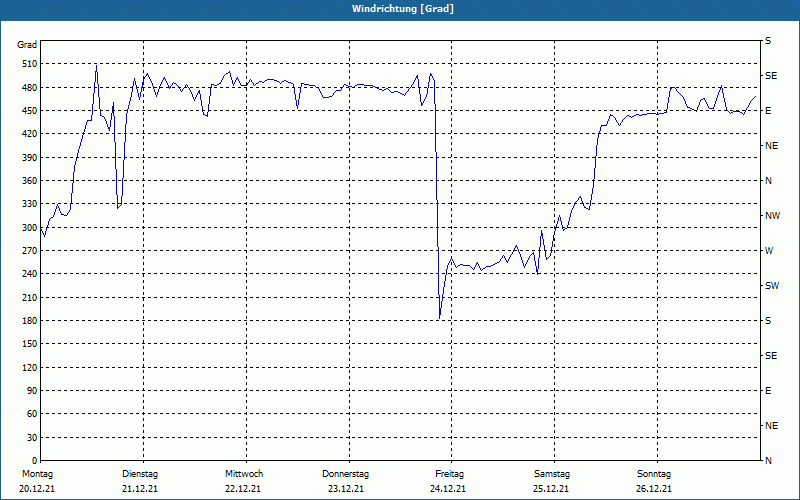Click the 210 value on the degree axis
Screen dimensions: 800x500
coord(30,297)
